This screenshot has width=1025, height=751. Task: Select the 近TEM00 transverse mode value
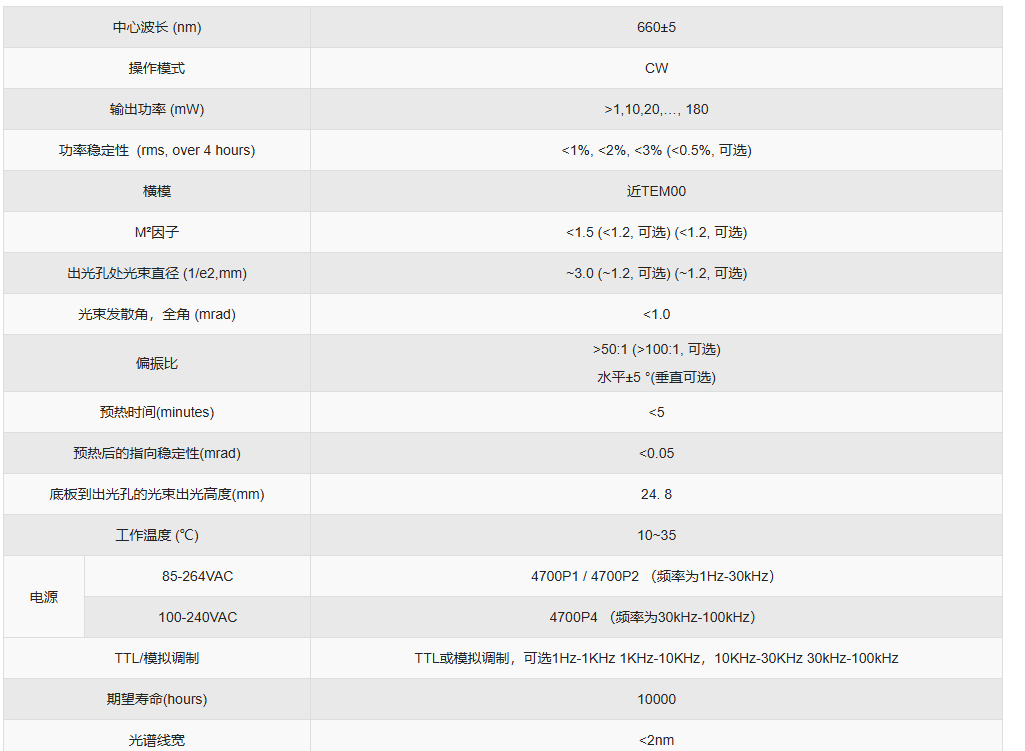656,191
